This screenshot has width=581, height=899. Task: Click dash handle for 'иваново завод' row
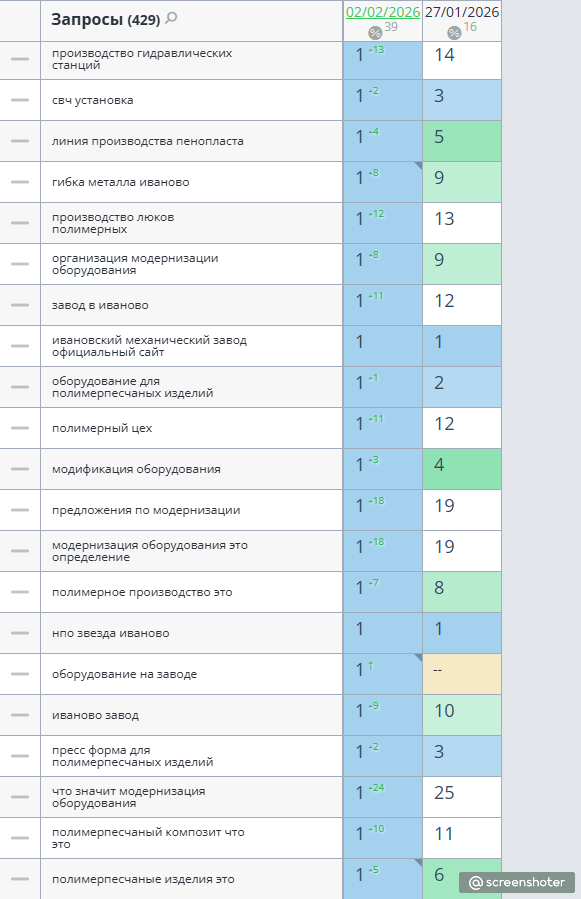click(20, 715)
